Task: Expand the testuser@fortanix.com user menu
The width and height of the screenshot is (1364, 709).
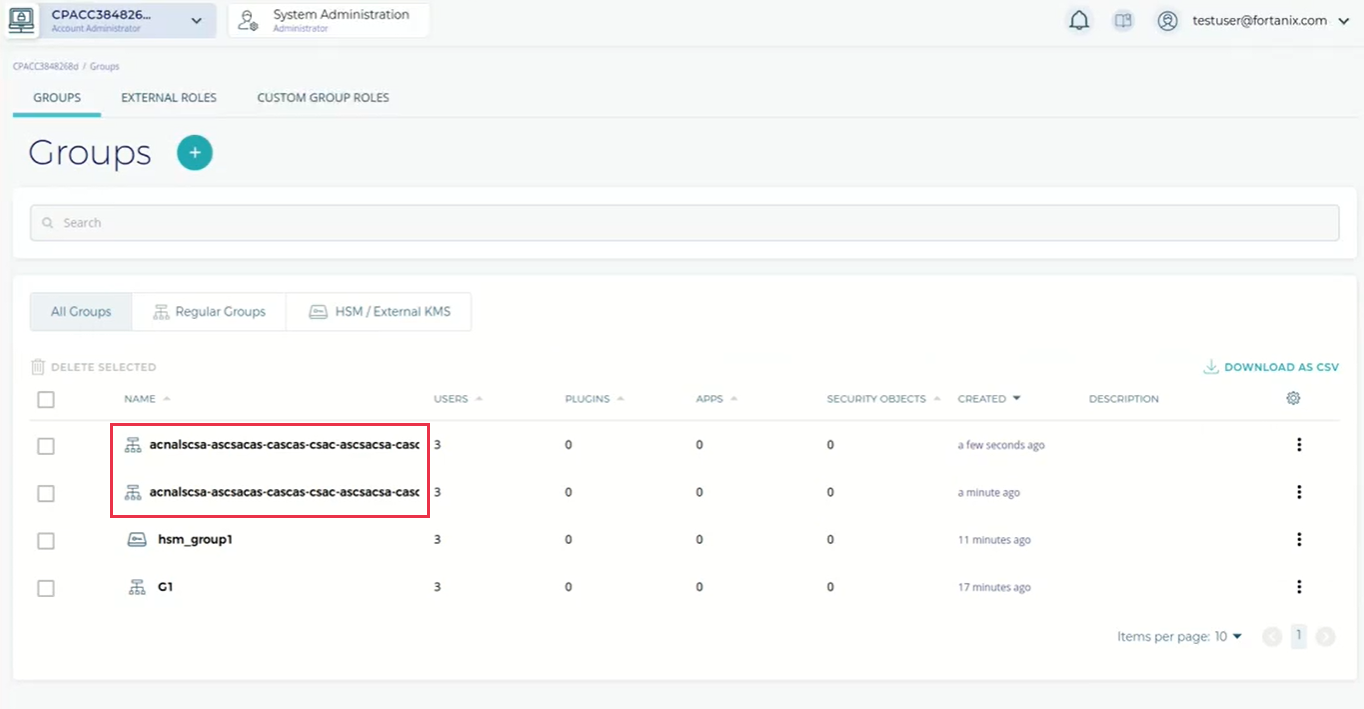Action: (1343, 21)
